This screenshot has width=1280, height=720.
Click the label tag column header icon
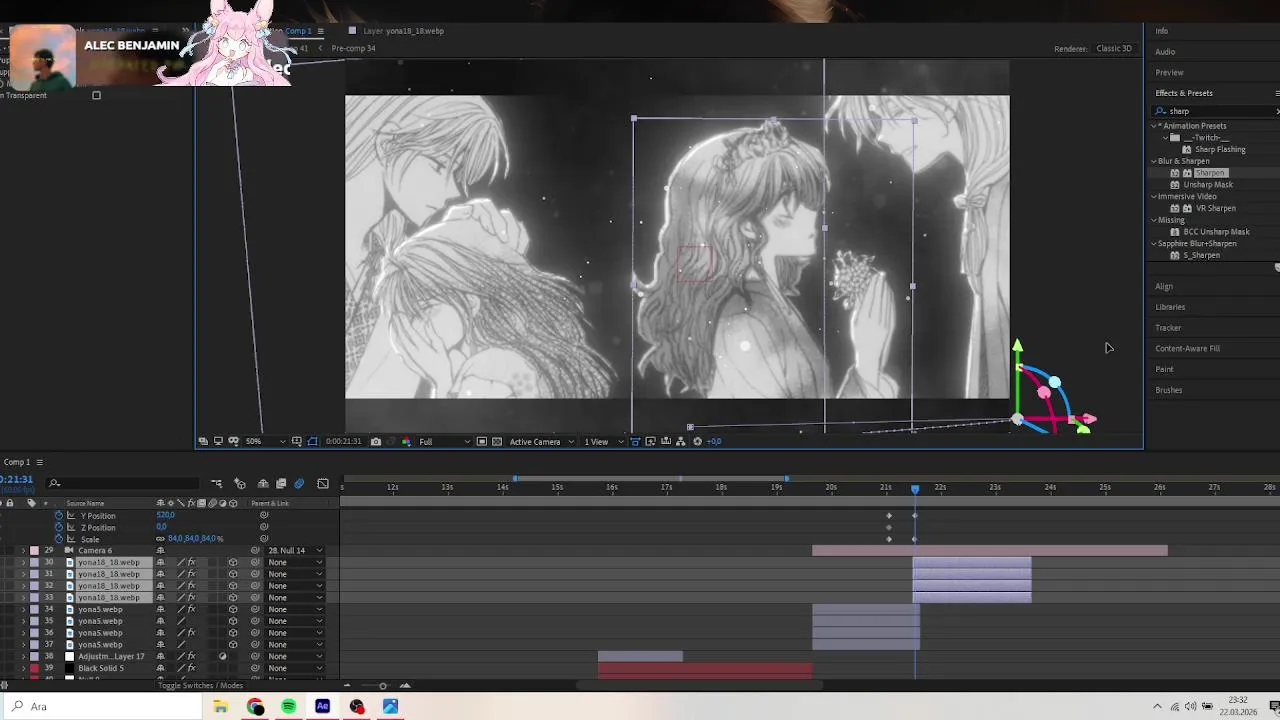31,503
